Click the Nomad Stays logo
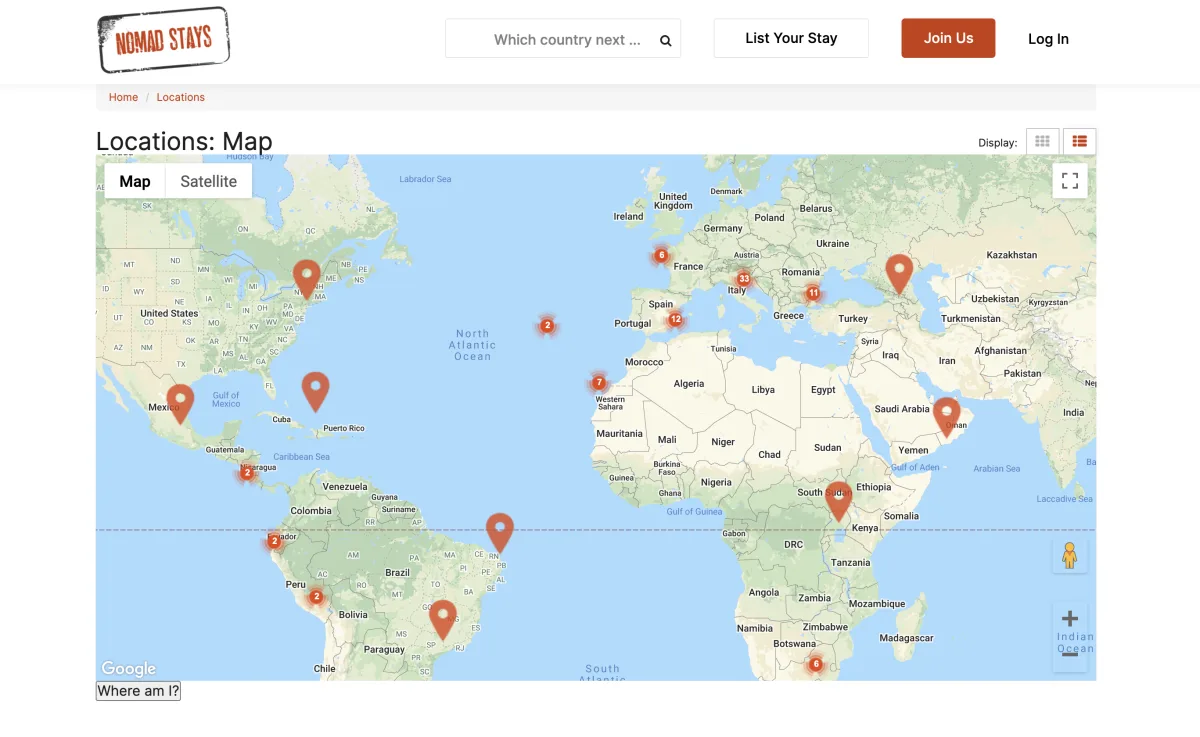The height and width of the screenshot is (737, 1200). (x=164, y=39)
